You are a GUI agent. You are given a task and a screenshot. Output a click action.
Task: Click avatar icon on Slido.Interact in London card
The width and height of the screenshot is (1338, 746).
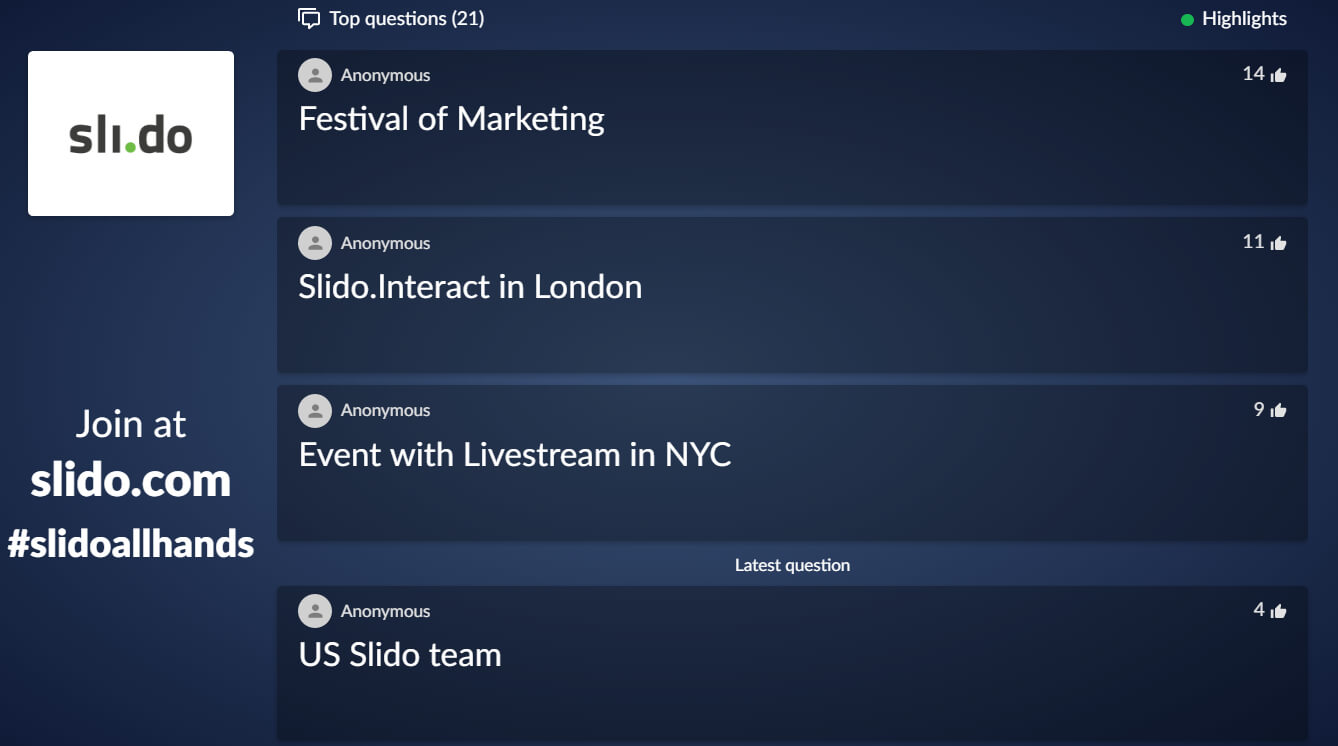coord(315,243)
